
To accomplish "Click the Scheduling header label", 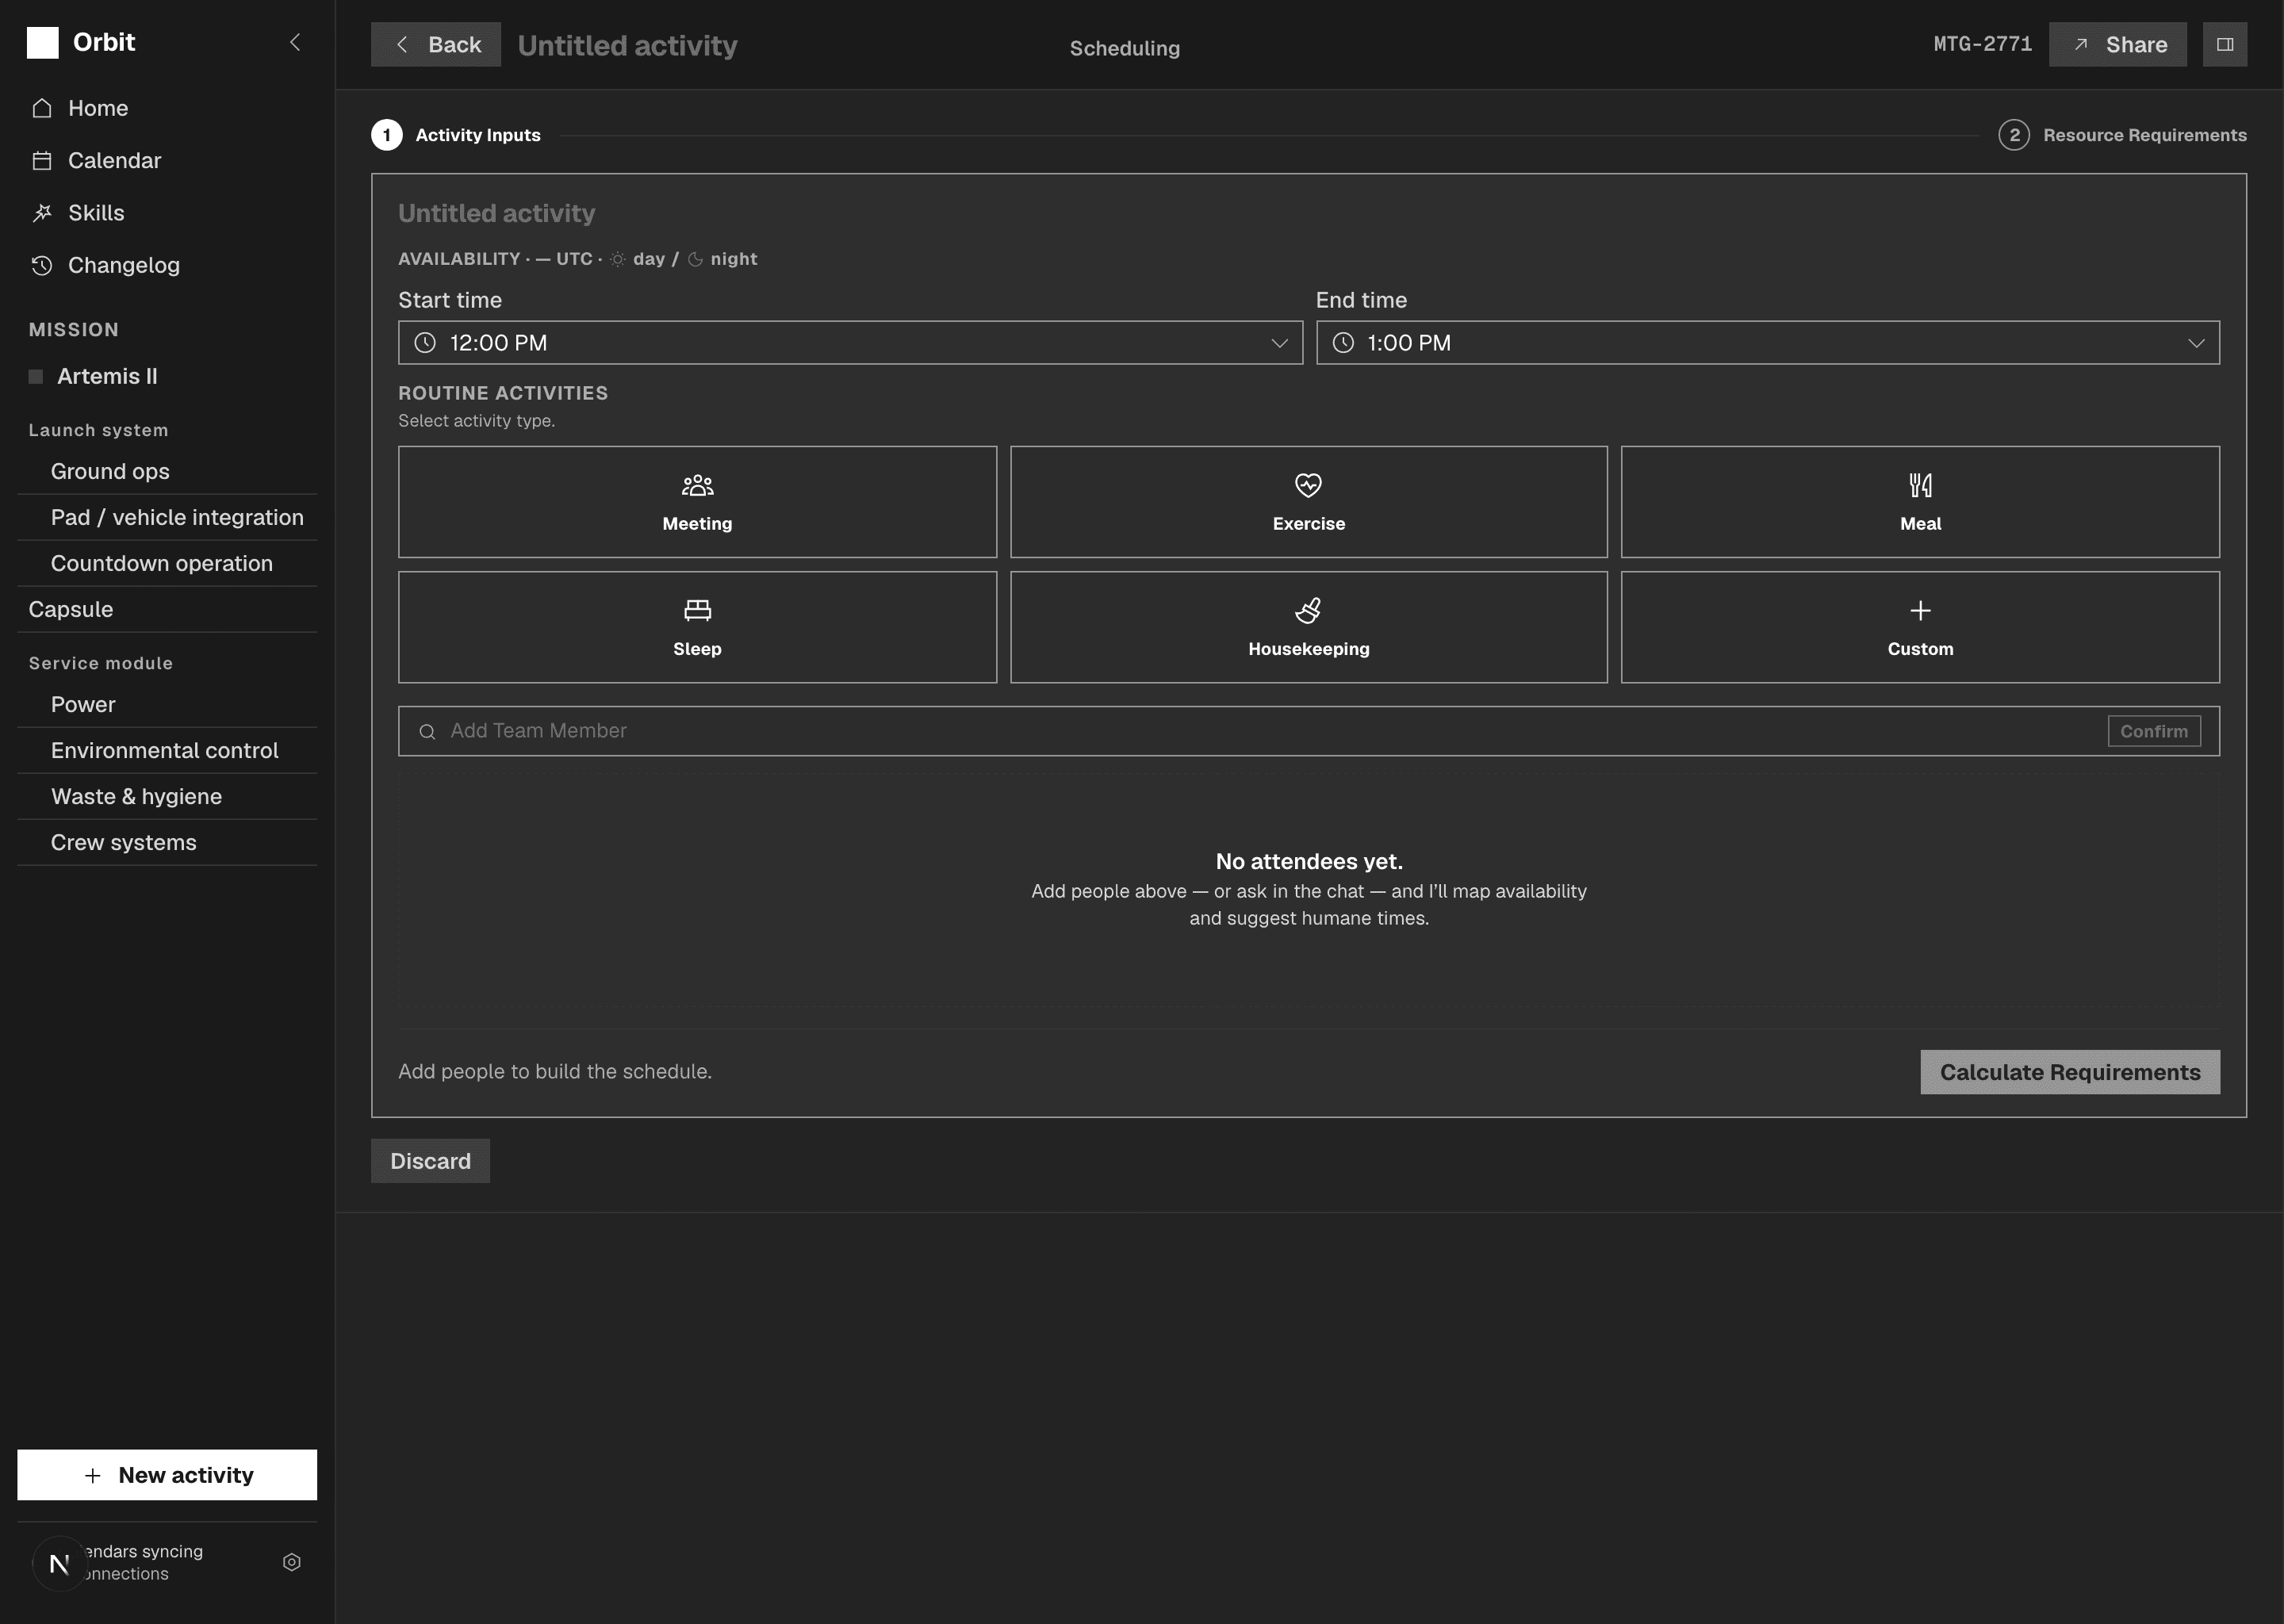I will coord(1124,48).
